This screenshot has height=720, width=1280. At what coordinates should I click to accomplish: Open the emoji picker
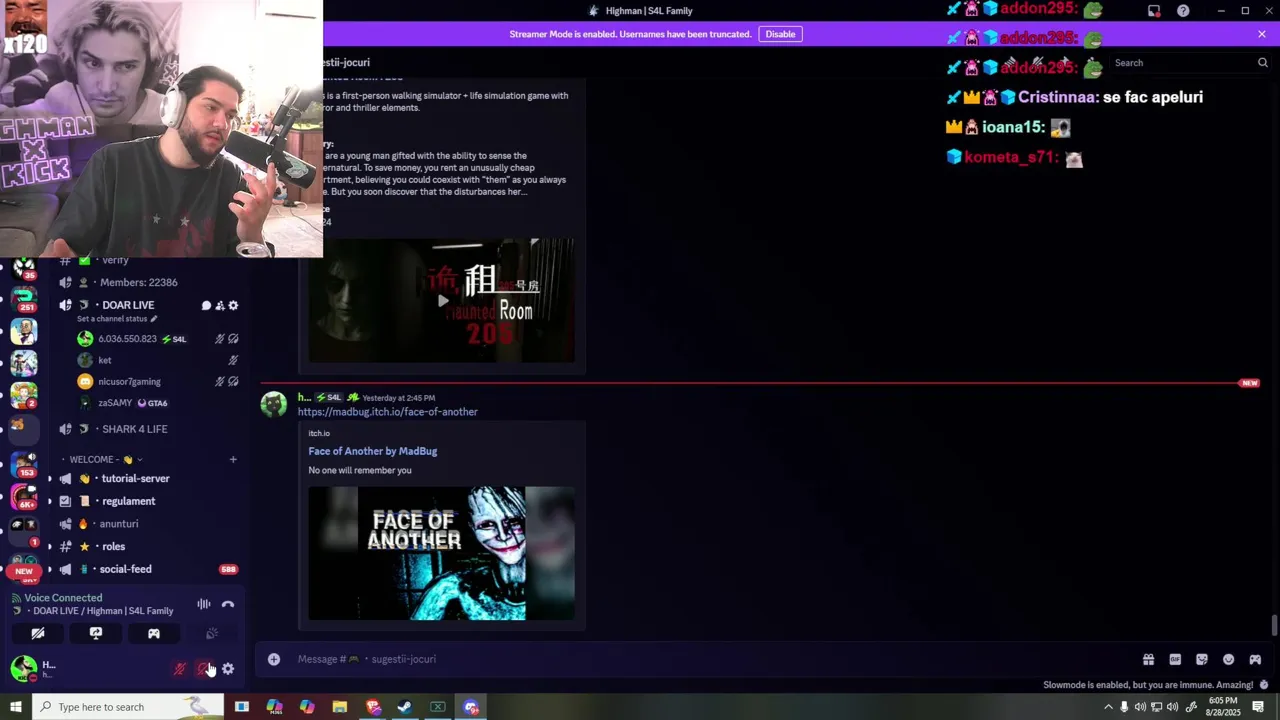point(1228,659)
